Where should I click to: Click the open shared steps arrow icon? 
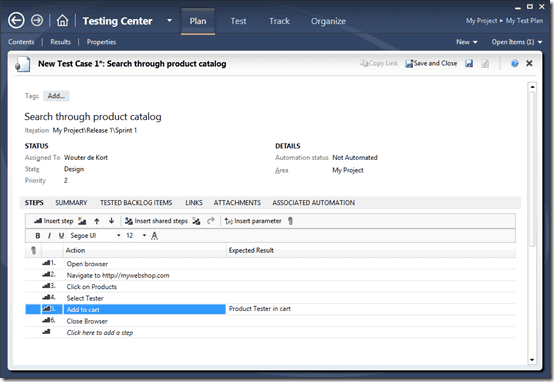pos(211,221)
